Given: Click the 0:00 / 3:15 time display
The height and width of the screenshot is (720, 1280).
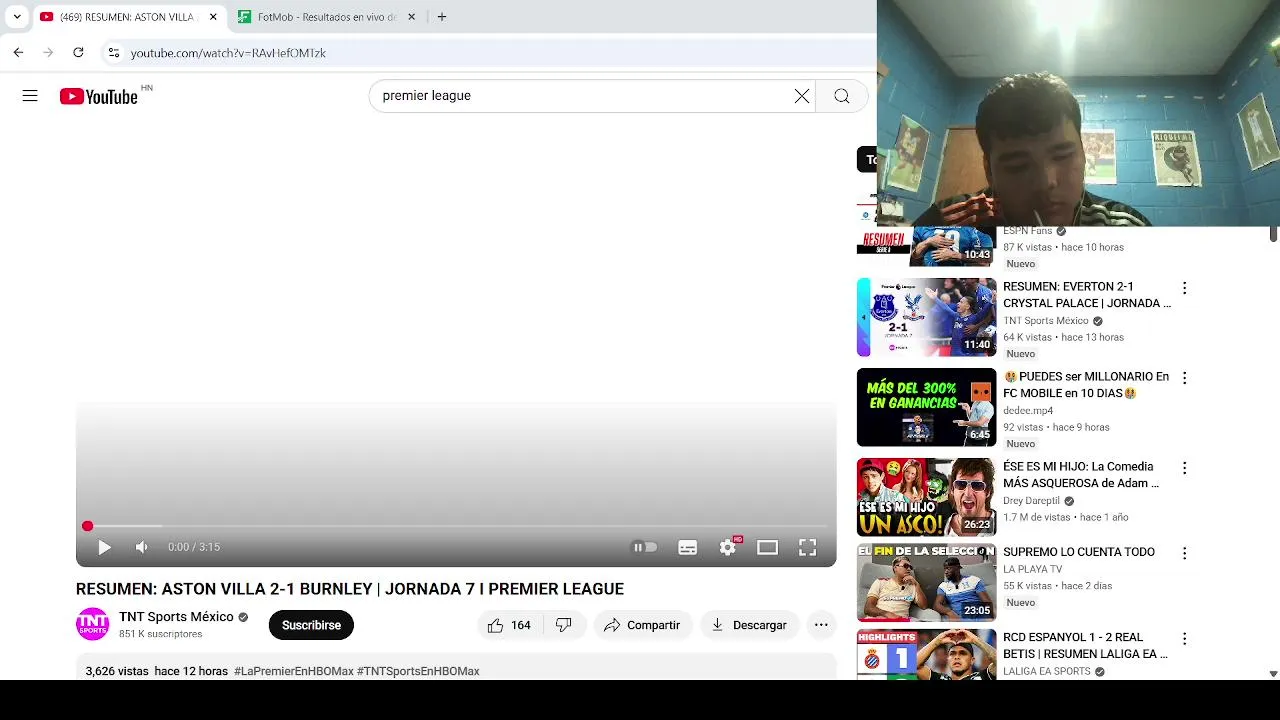Looking at the screenshot, I should tap(194, 547).
